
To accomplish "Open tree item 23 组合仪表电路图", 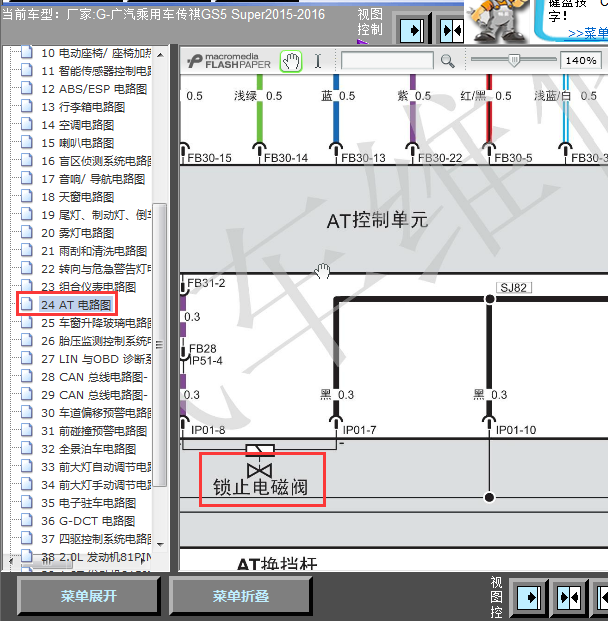I will pyautogui.click(x=88, y=287).
